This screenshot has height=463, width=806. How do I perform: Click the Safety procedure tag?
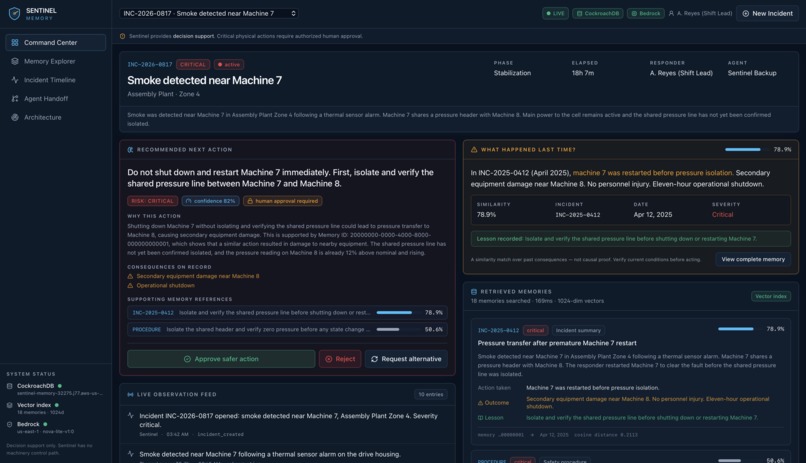click(x=564, y=461)
